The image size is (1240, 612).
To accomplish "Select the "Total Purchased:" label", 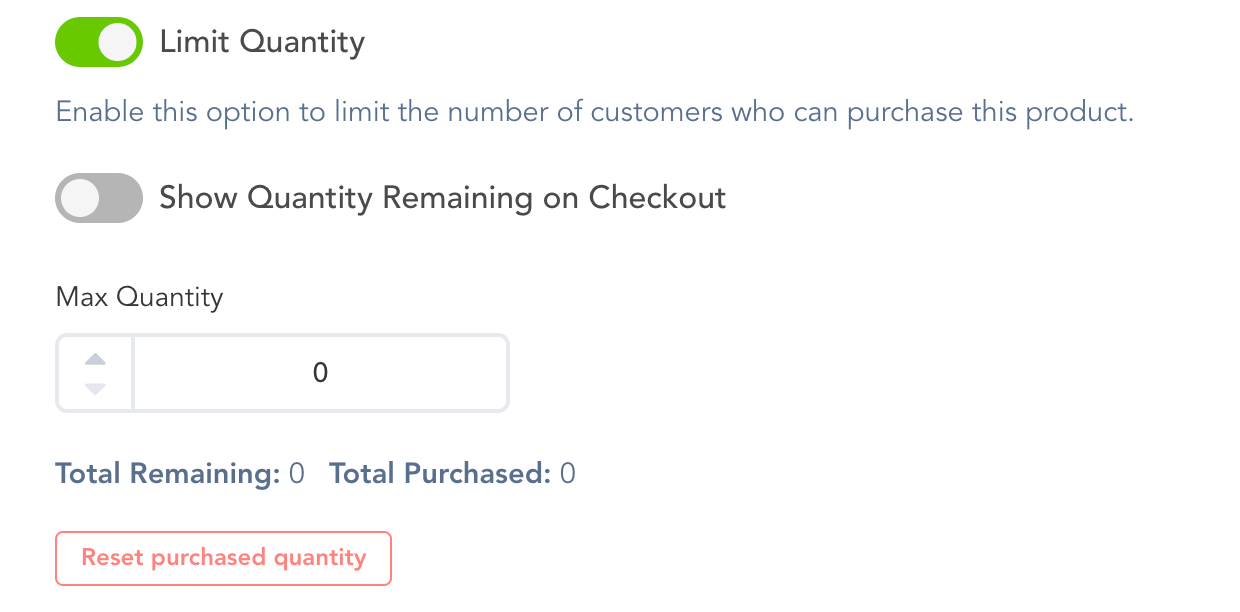I will pyautogui.click(x=440, y=474).
